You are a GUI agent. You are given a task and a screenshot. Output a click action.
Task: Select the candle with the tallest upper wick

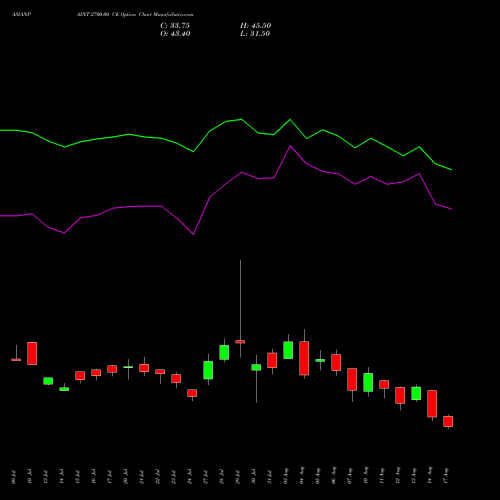coord(240,341)
